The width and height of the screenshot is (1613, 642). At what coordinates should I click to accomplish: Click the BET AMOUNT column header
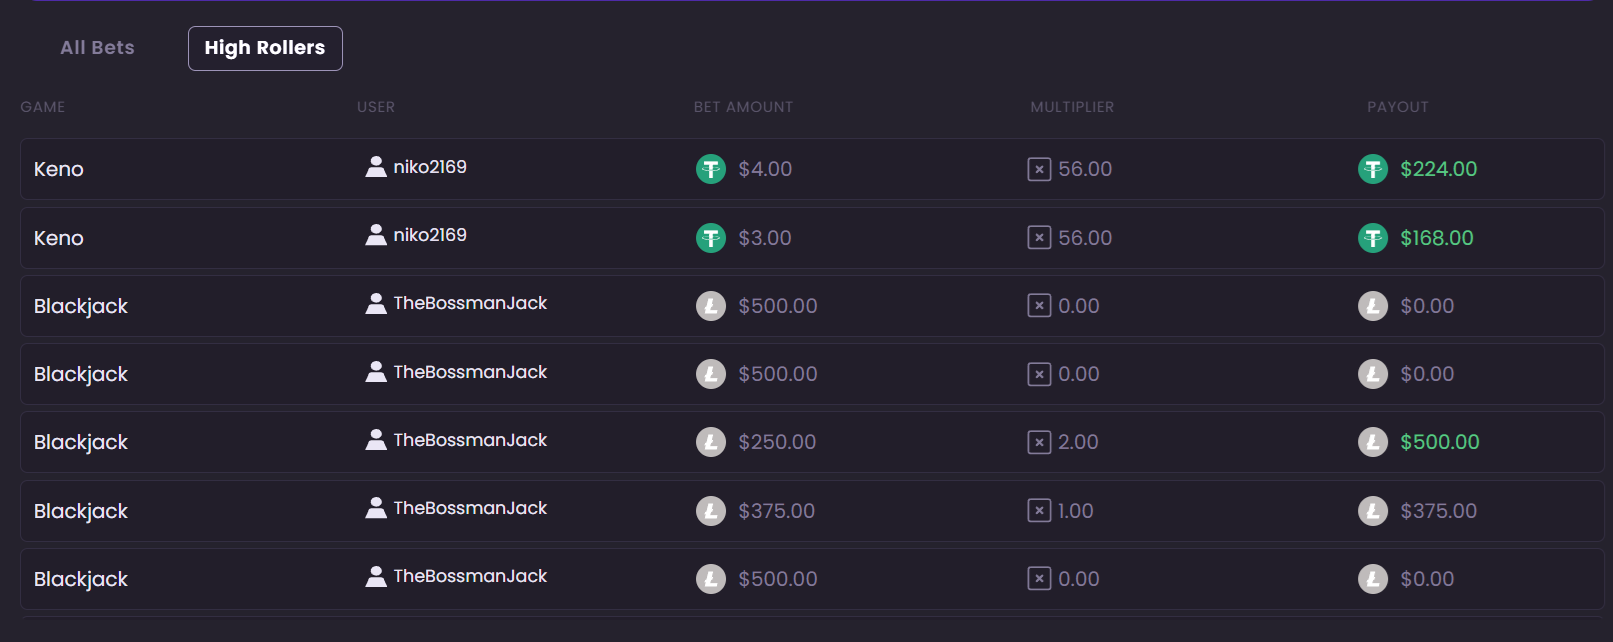click(x=743, y=107)
